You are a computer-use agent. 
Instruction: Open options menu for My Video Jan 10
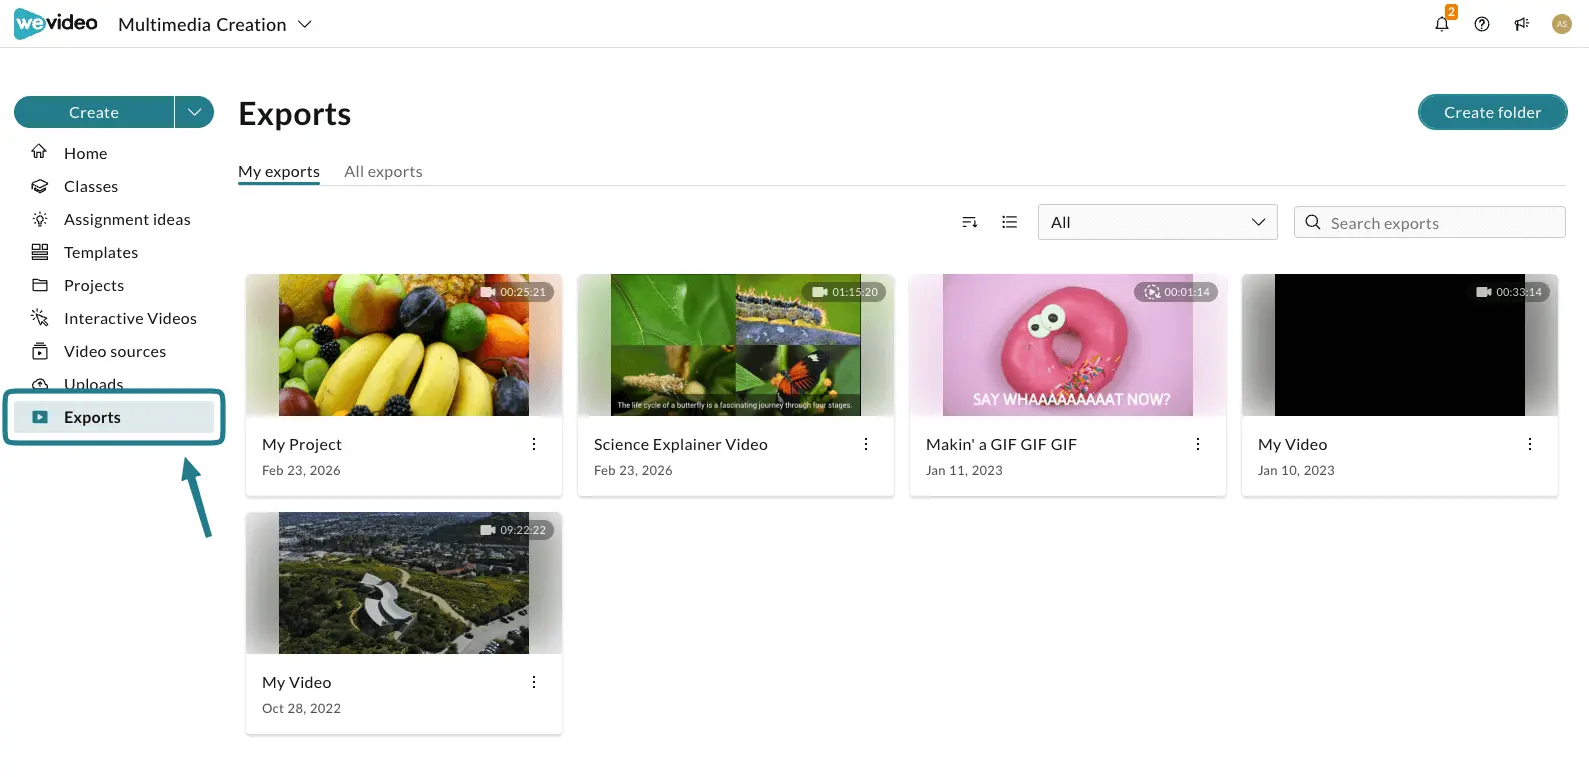point(1530,444)
